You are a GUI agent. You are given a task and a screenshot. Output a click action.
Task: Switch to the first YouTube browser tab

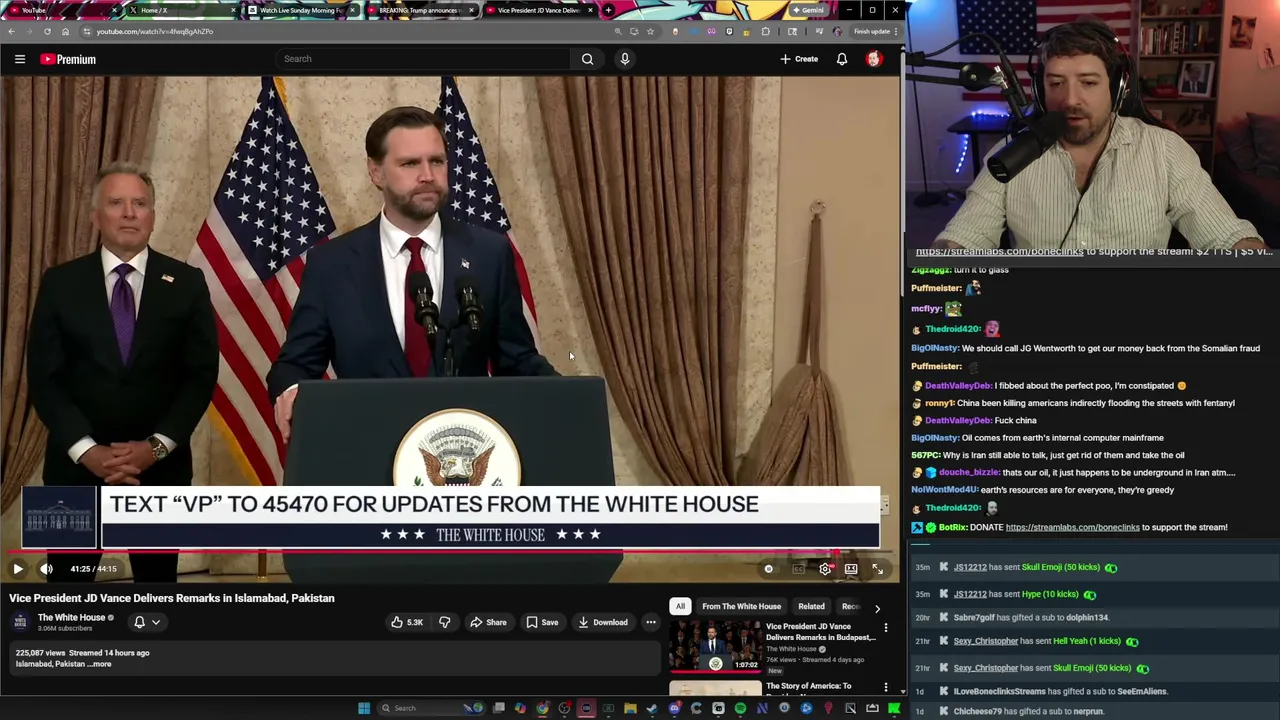click(63, 10)
